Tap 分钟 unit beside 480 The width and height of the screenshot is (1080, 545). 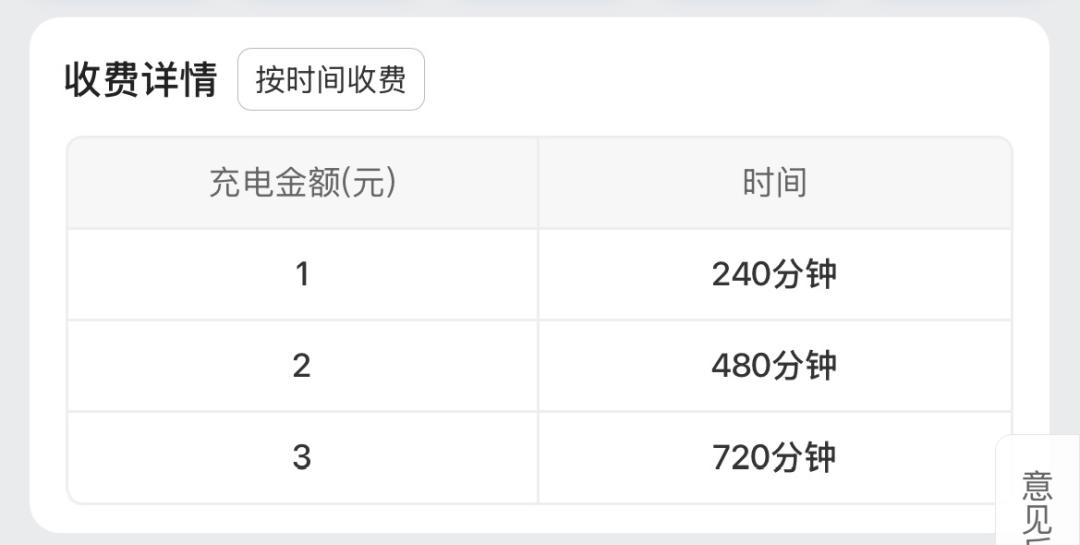(805, 366)
